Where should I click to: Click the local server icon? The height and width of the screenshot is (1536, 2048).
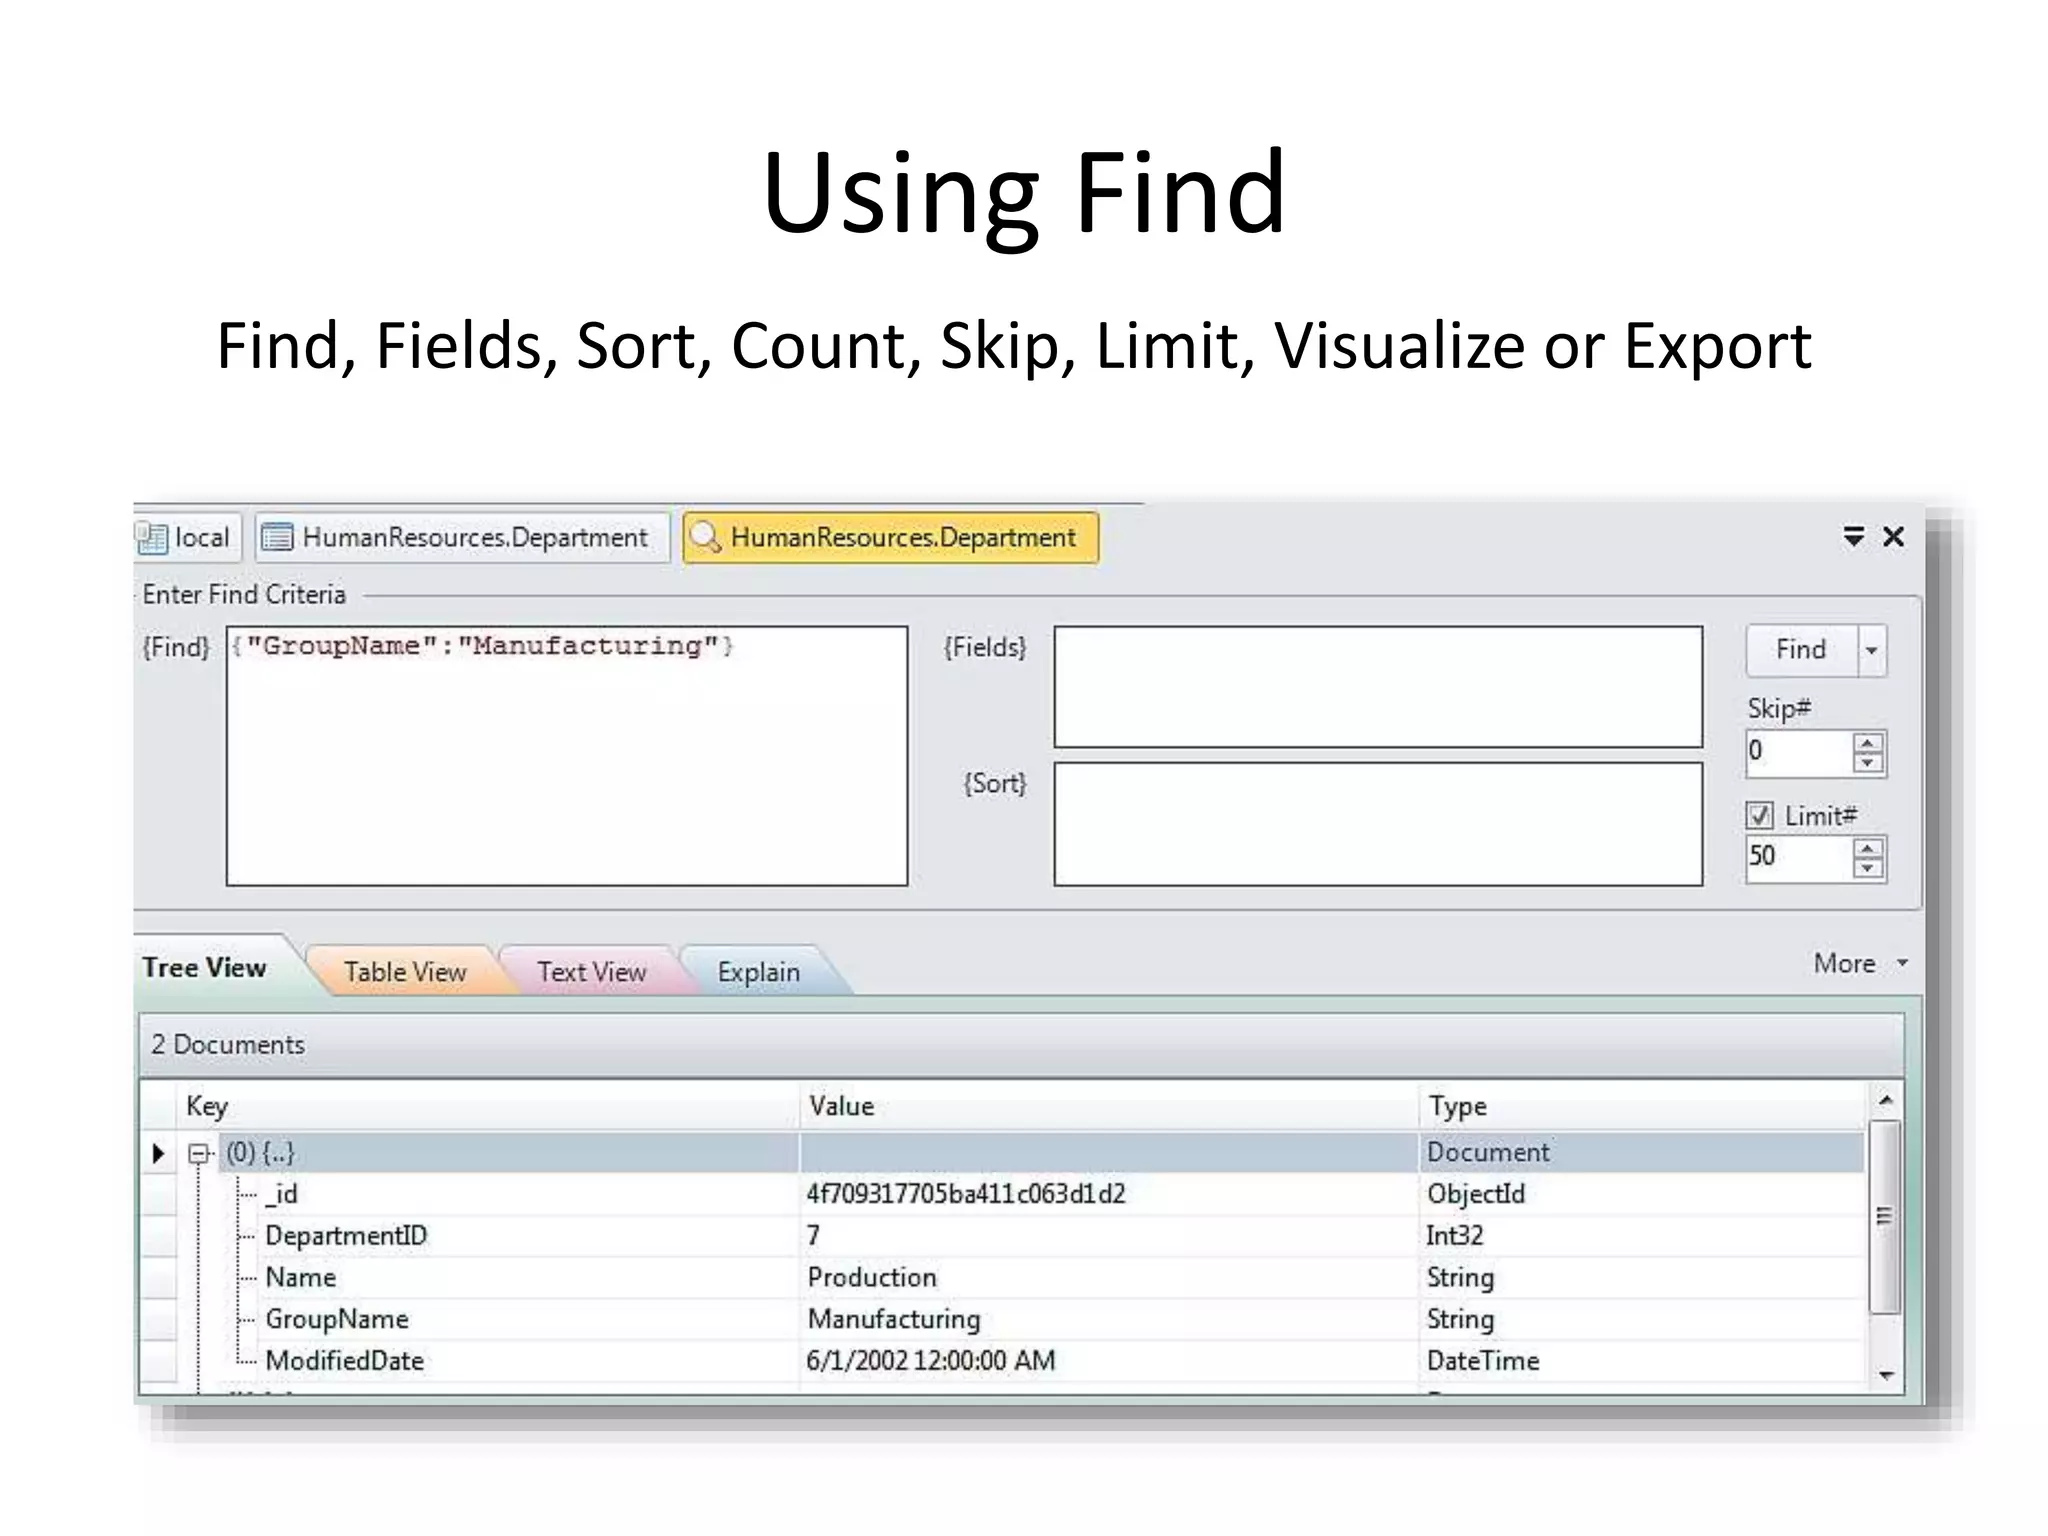tap(152, 538)
